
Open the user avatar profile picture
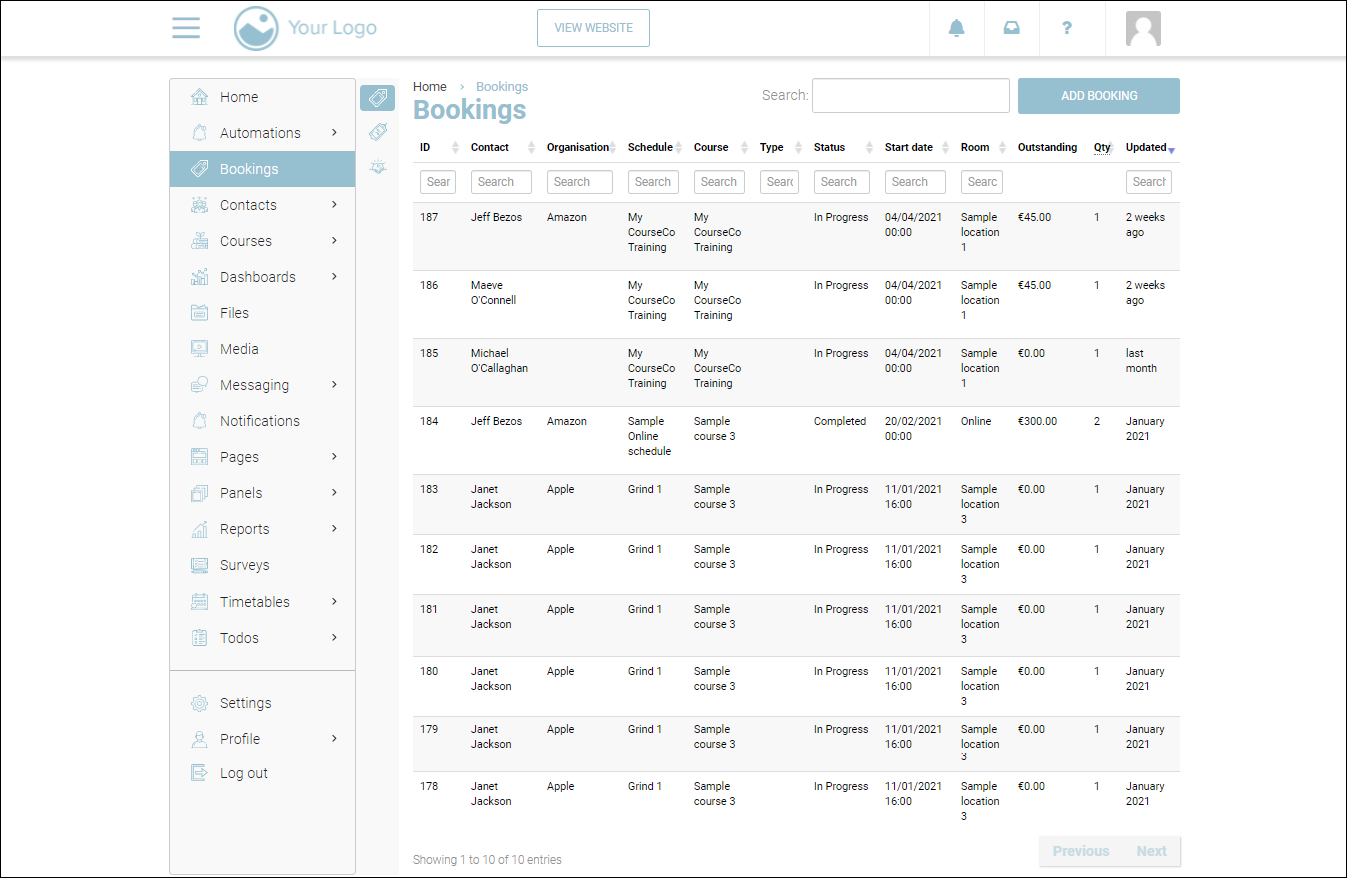[x=1143, y=29]
